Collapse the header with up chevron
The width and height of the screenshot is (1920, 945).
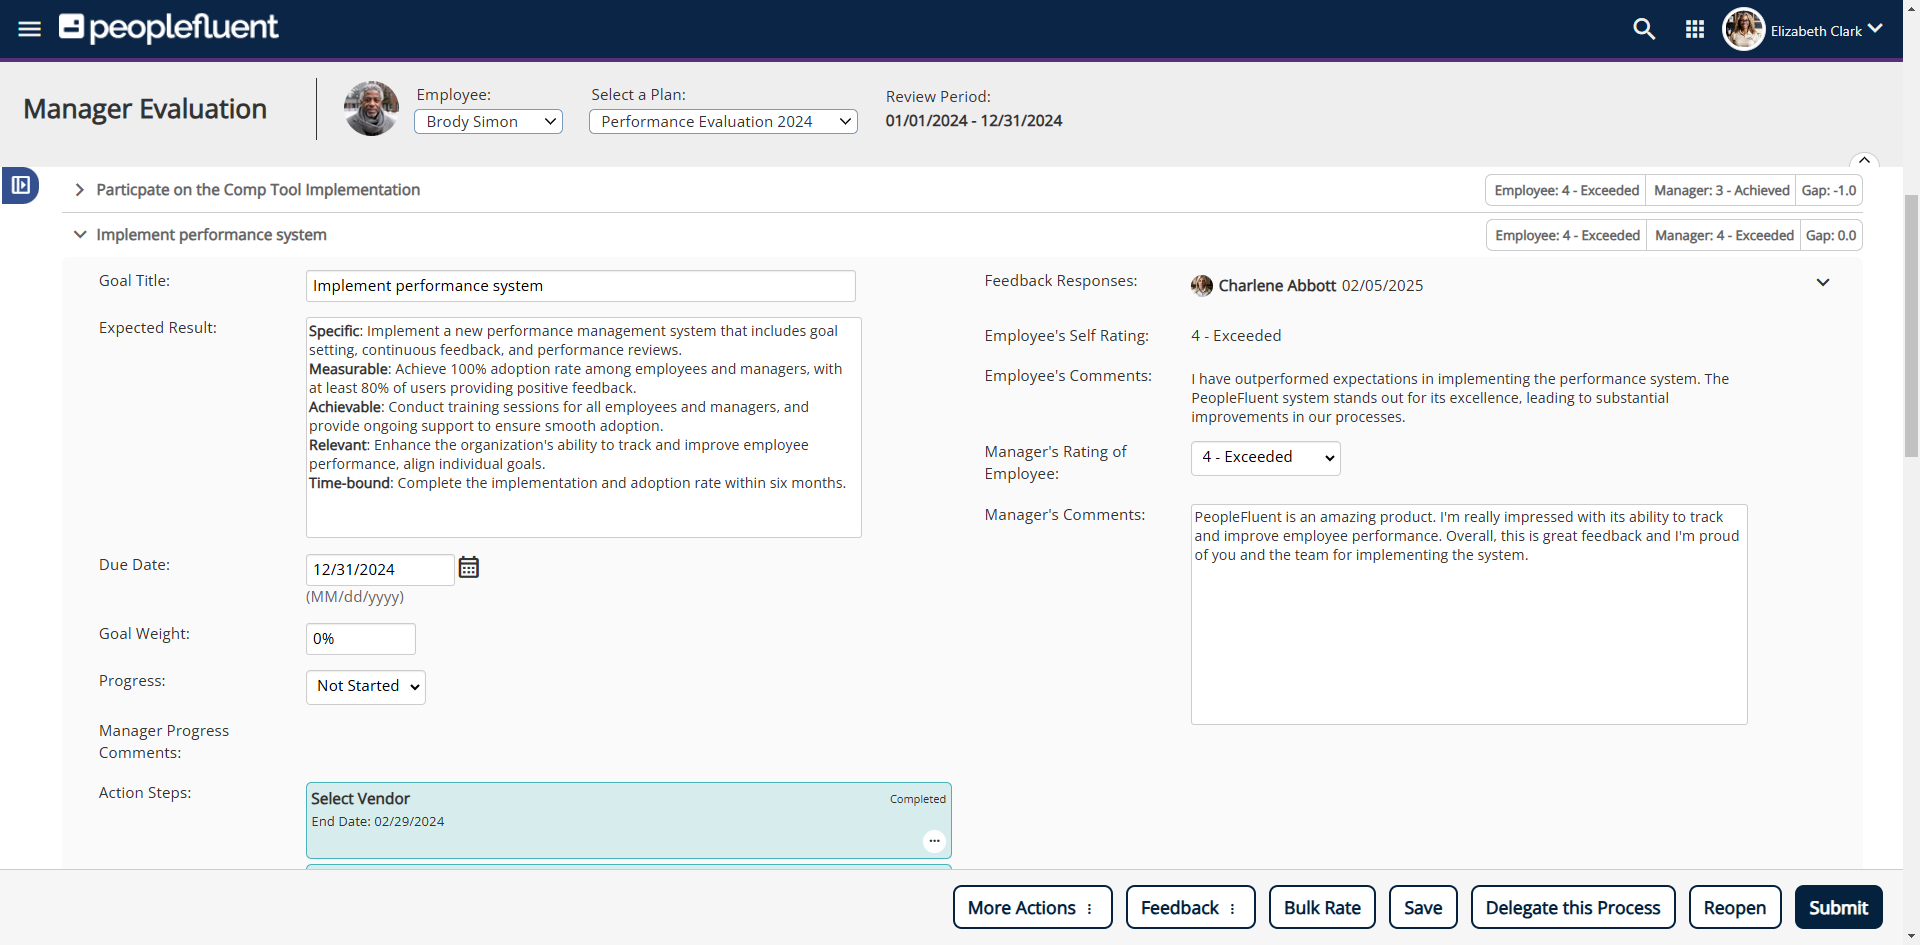[1864, 161]
